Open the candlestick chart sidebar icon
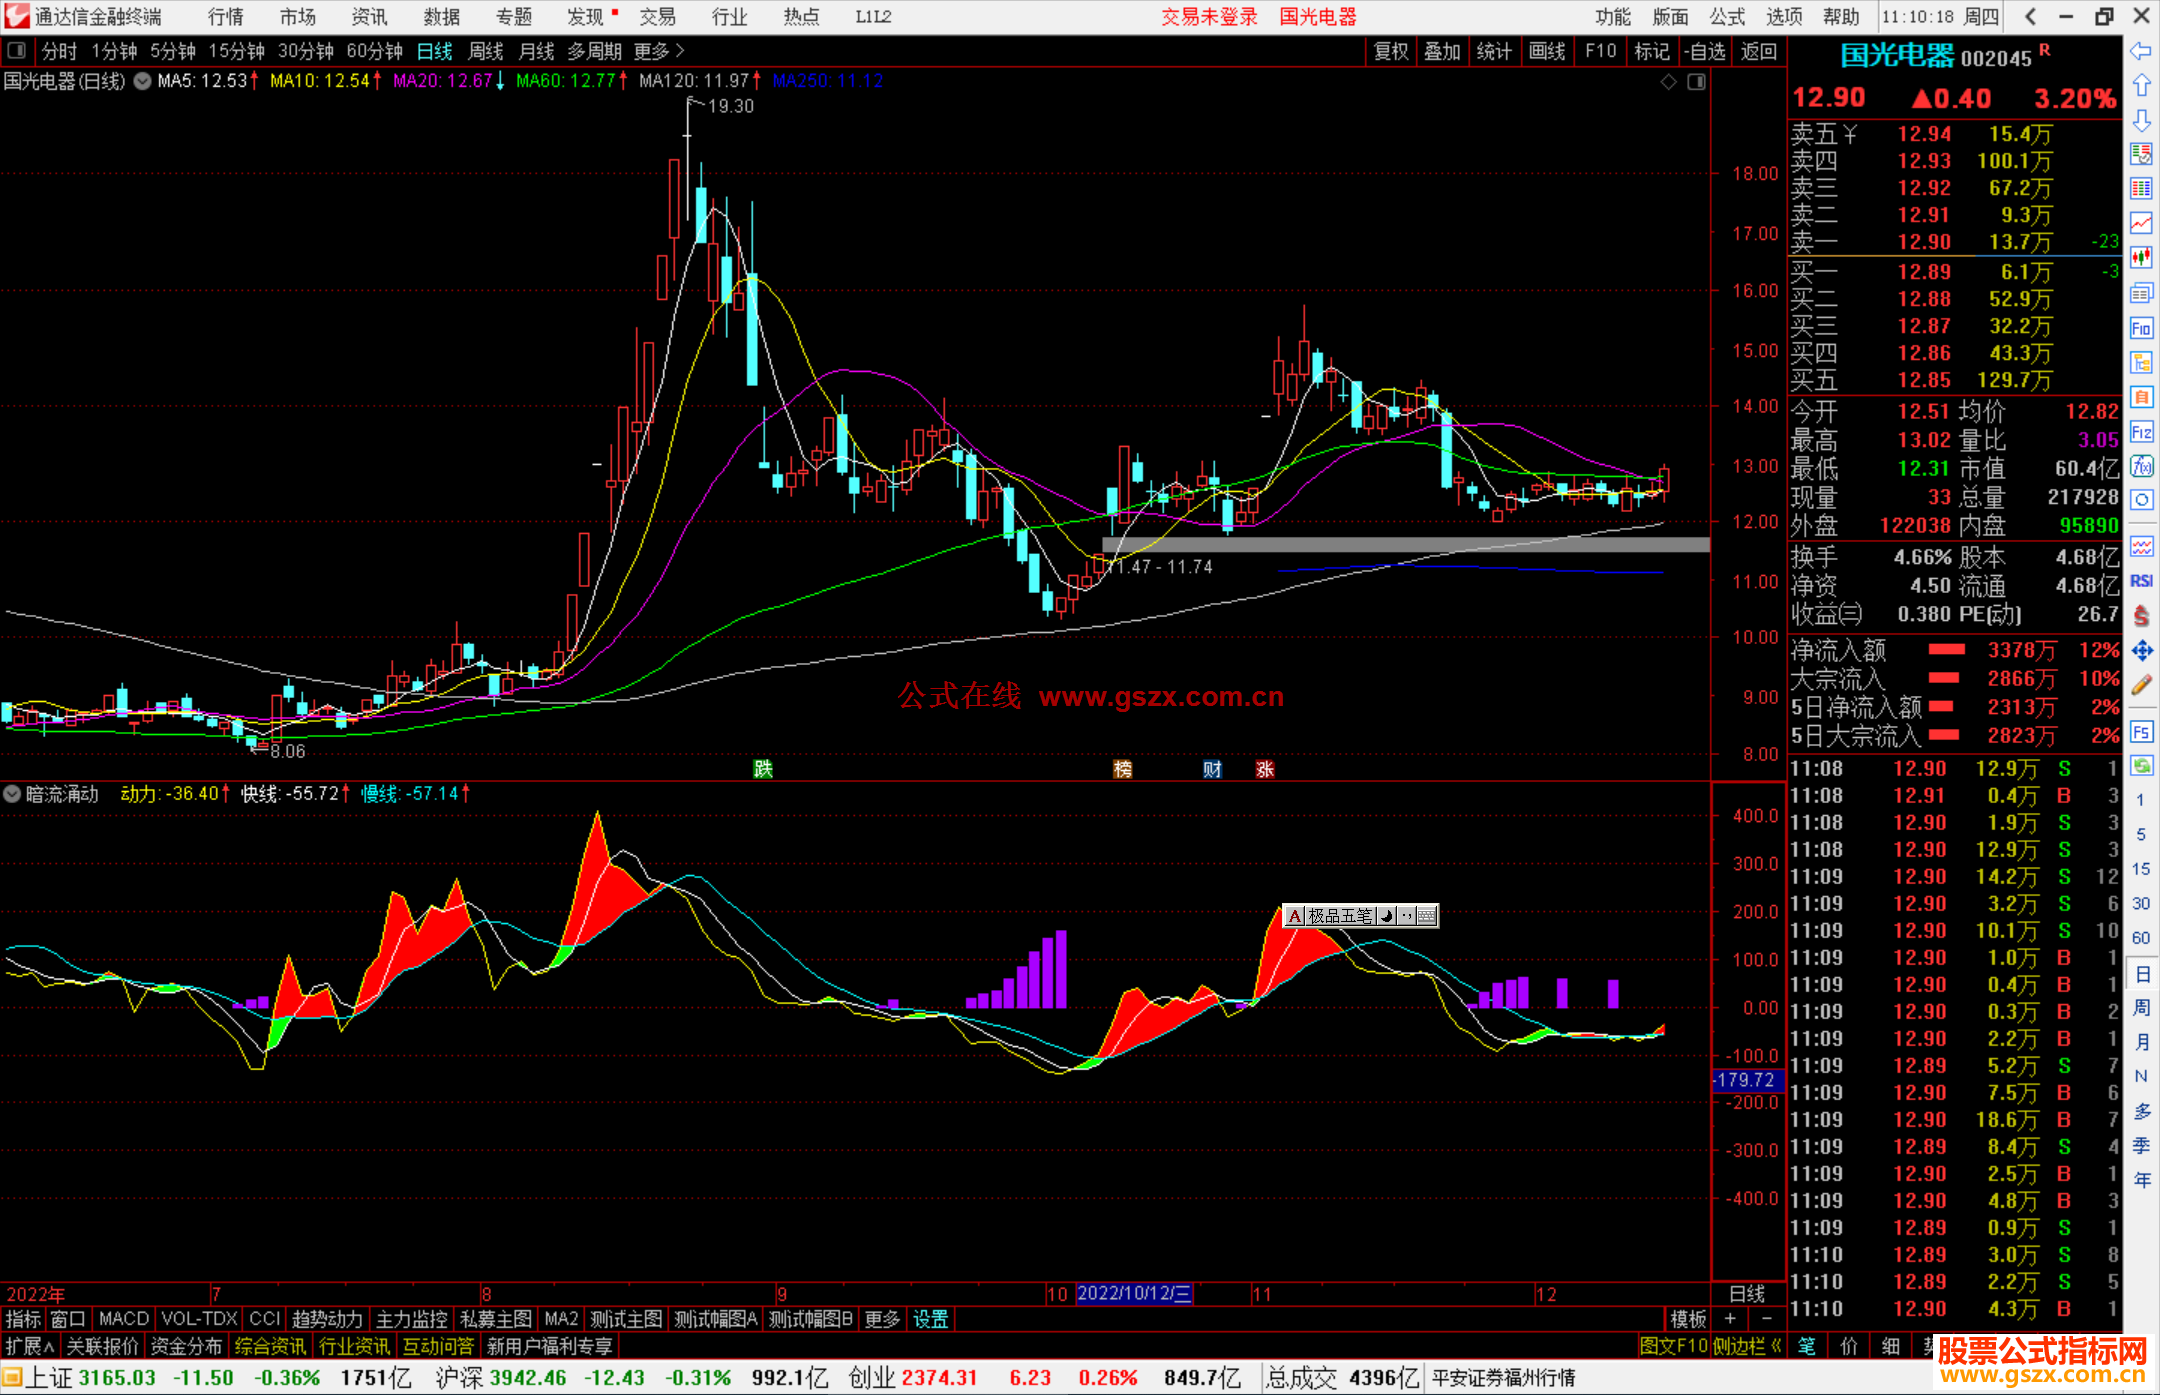Screen dimensions: 2160x1395 (2141, 257)
